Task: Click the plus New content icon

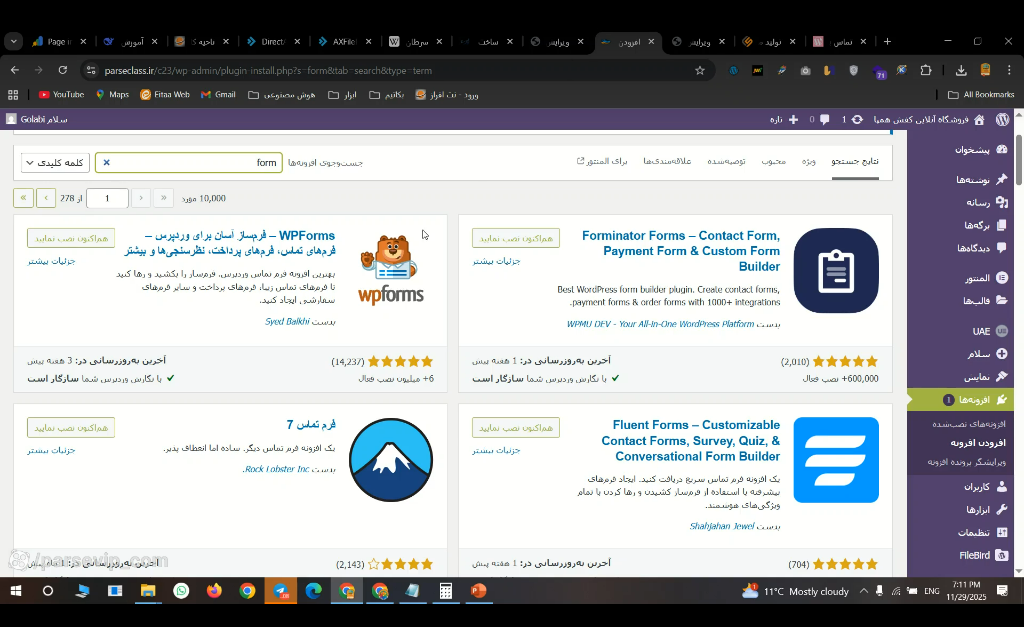Action: point(793,120)
